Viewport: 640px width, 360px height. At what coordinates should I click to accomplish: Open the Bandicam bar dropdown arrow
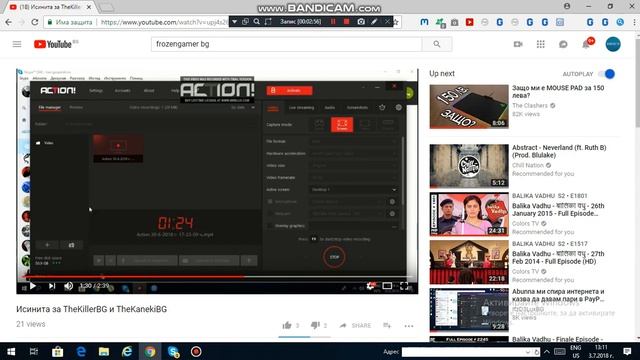[234, 22]
